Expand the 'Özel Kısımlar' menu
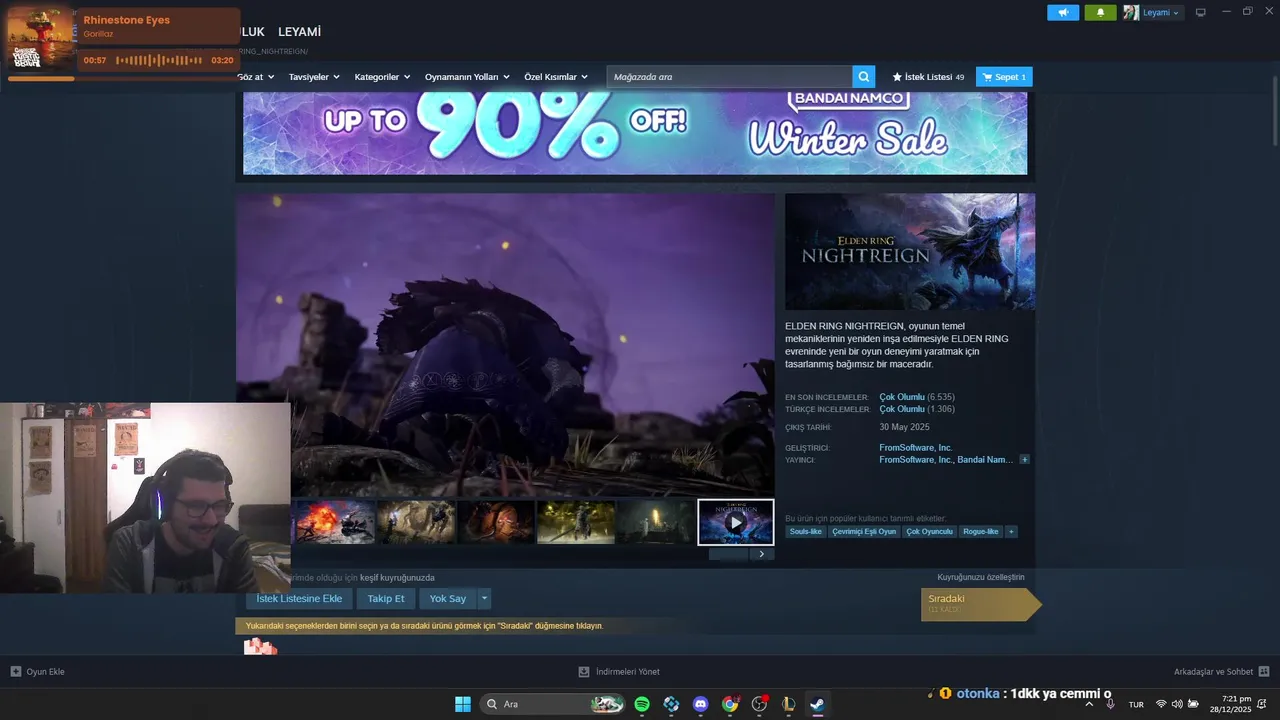 click(x=556, y=77)
